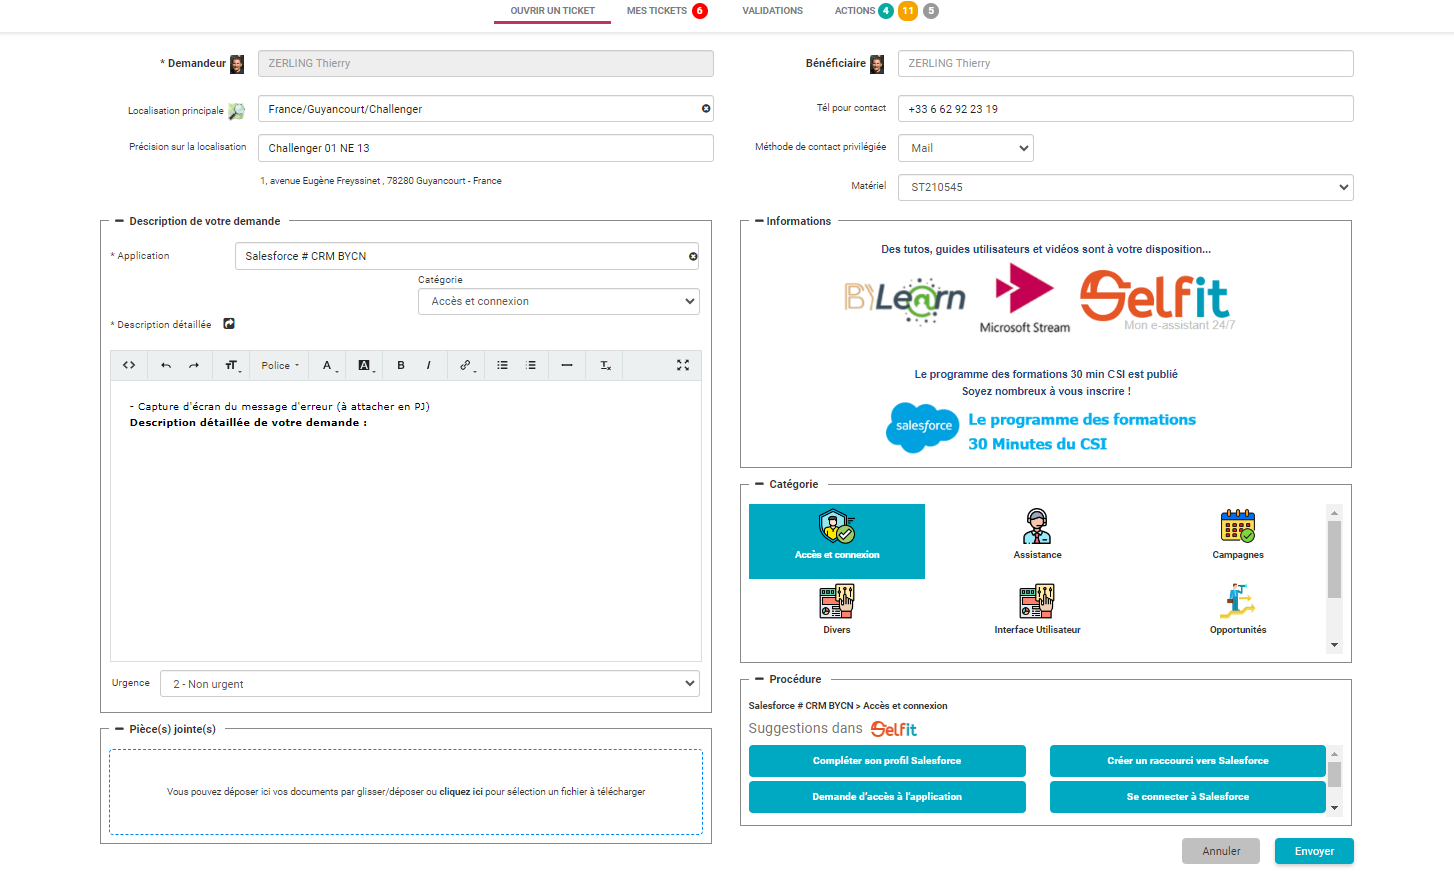Click the Annuler button
The width and height of the screenshot is (1454, 882).
(1221, 851)
